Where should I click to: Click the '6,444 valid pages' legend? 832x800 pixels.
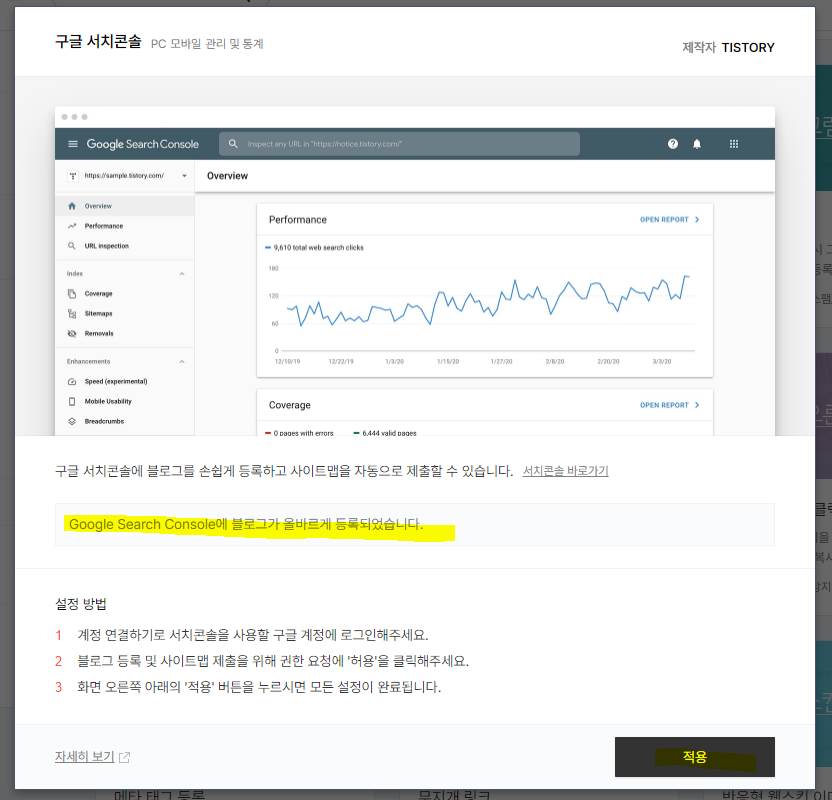coord(385,433)
